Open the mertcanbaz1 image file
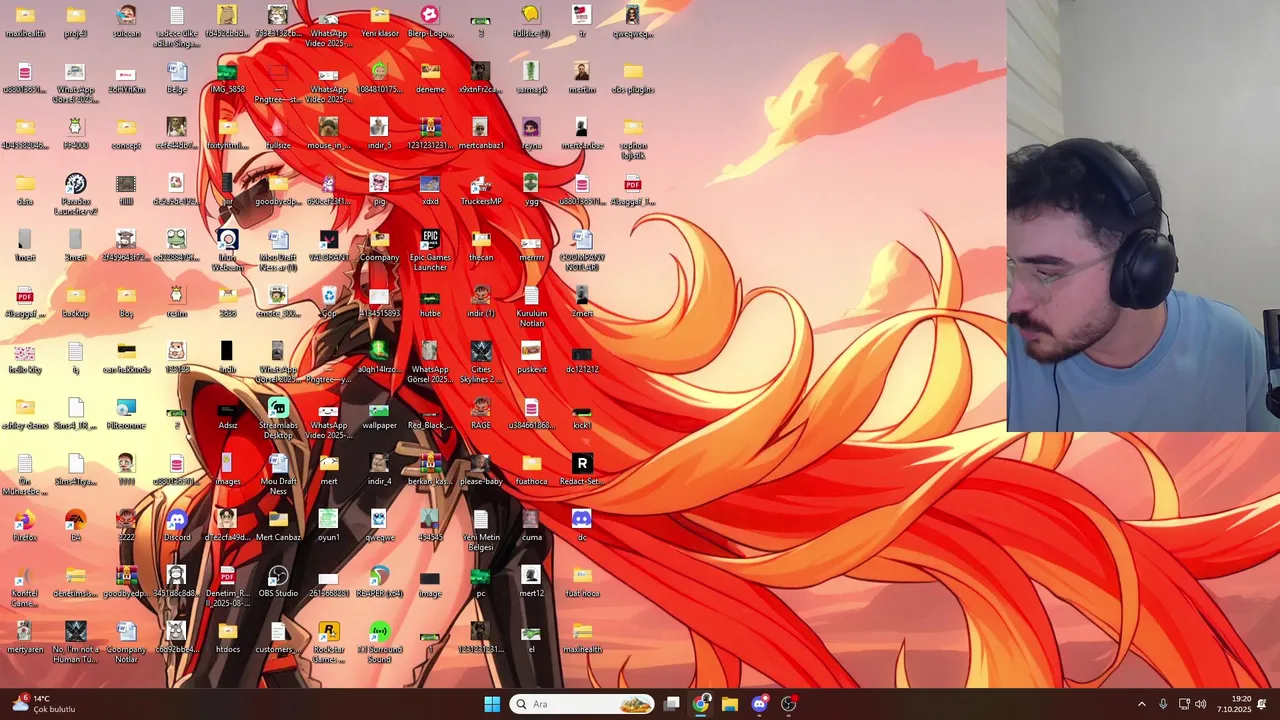 [x=481, y=133]
